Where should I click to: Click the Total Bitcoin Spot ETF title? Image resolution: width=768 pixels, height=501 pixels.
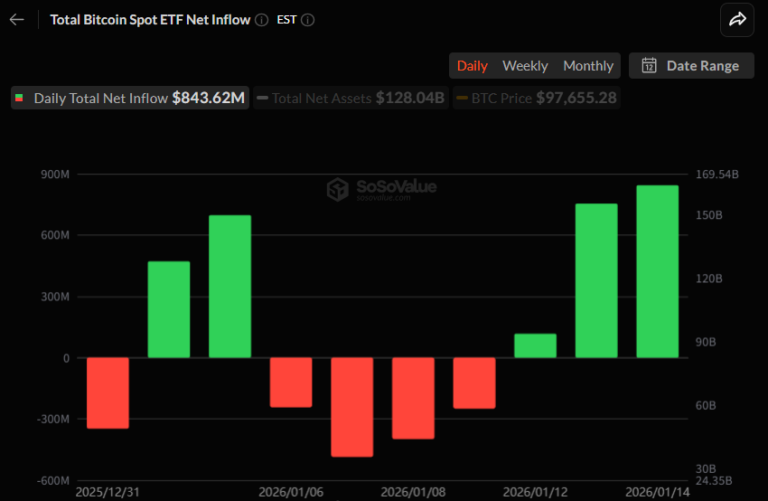tap(150, 19)
